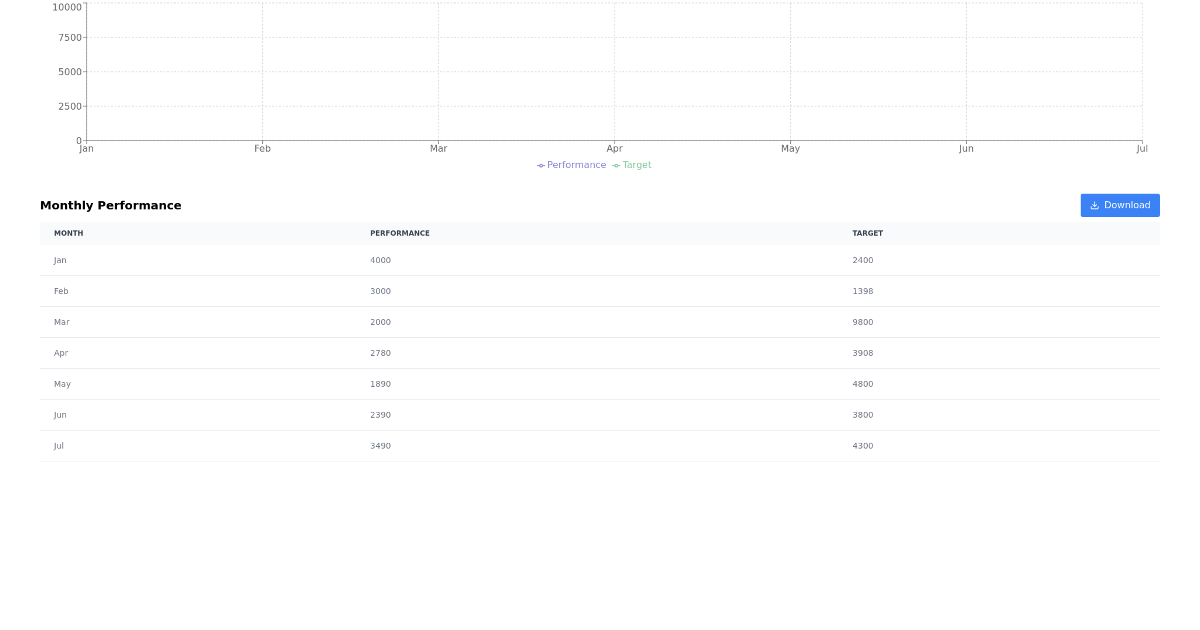This screenshot has width=1200, height=630.
Task: Click the PERFORMANCE column header
Action: pos(400,234)
